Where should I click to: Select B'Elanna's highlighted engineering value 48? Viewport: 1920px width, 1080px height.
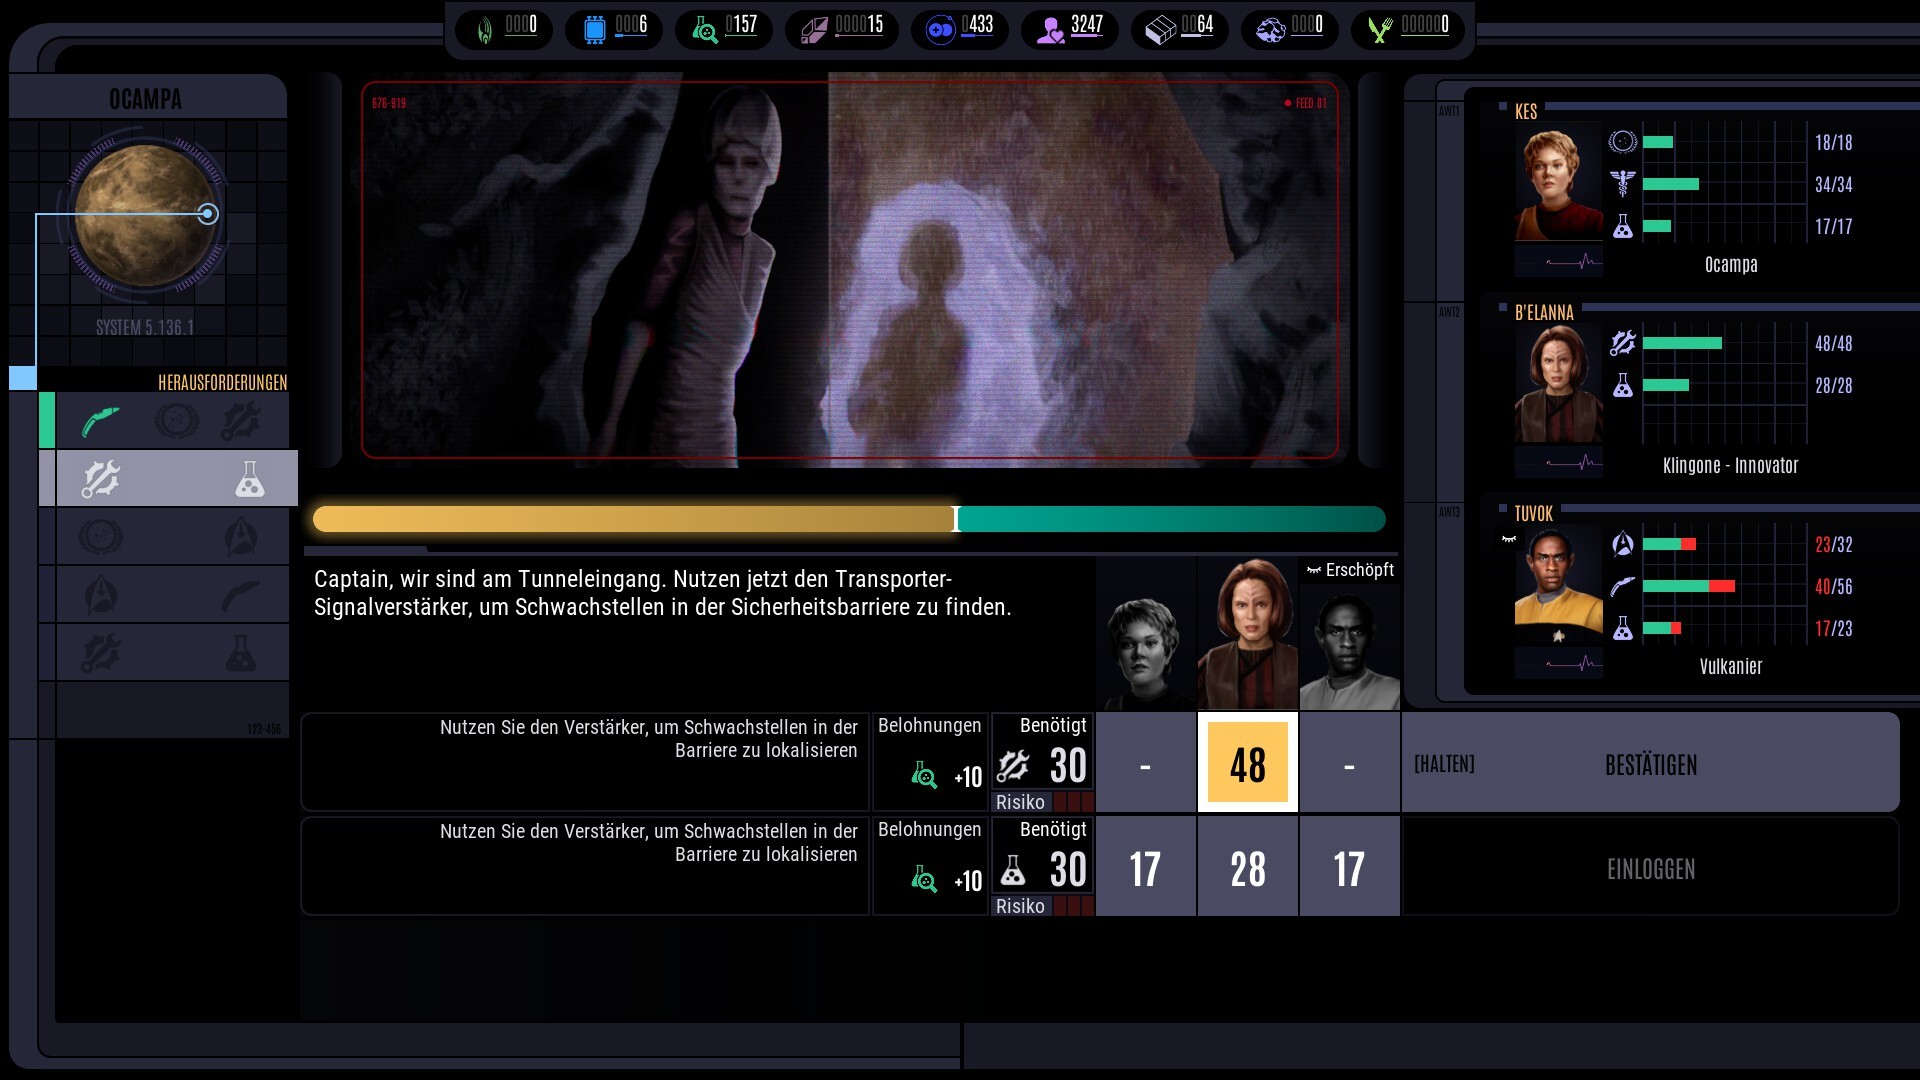tap(1248, 763)
